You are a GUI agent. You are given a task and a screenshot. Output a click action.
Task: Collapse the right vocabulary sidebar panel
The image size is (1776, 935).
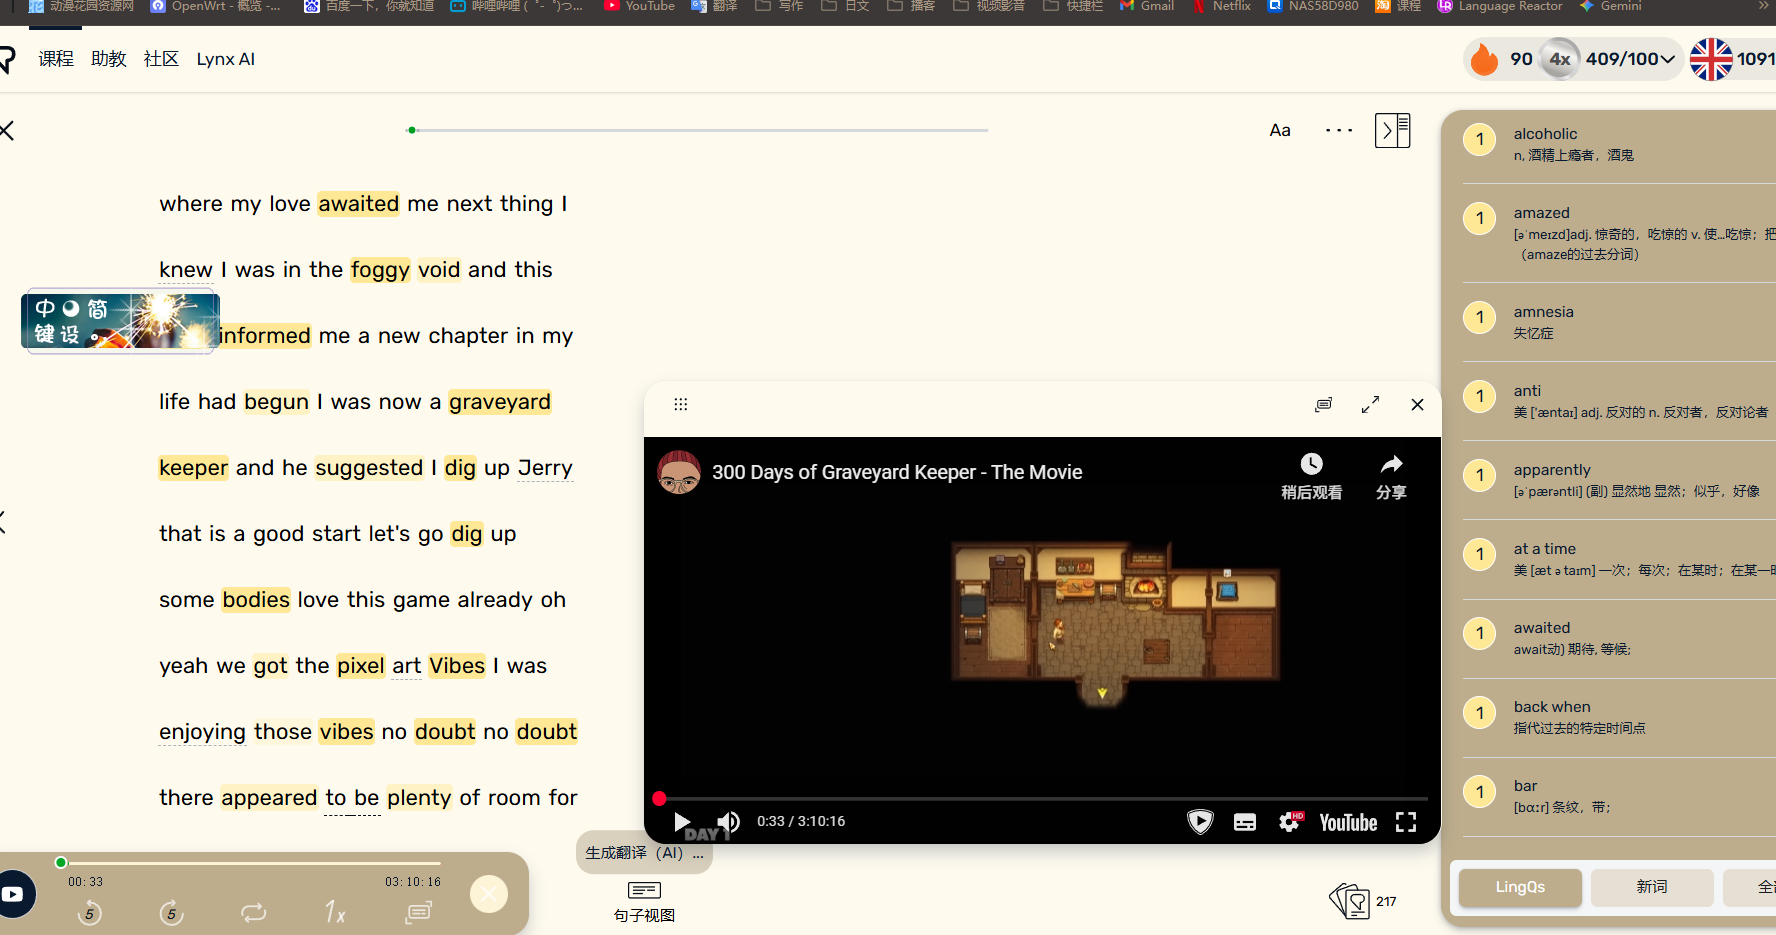(1392, 130)
